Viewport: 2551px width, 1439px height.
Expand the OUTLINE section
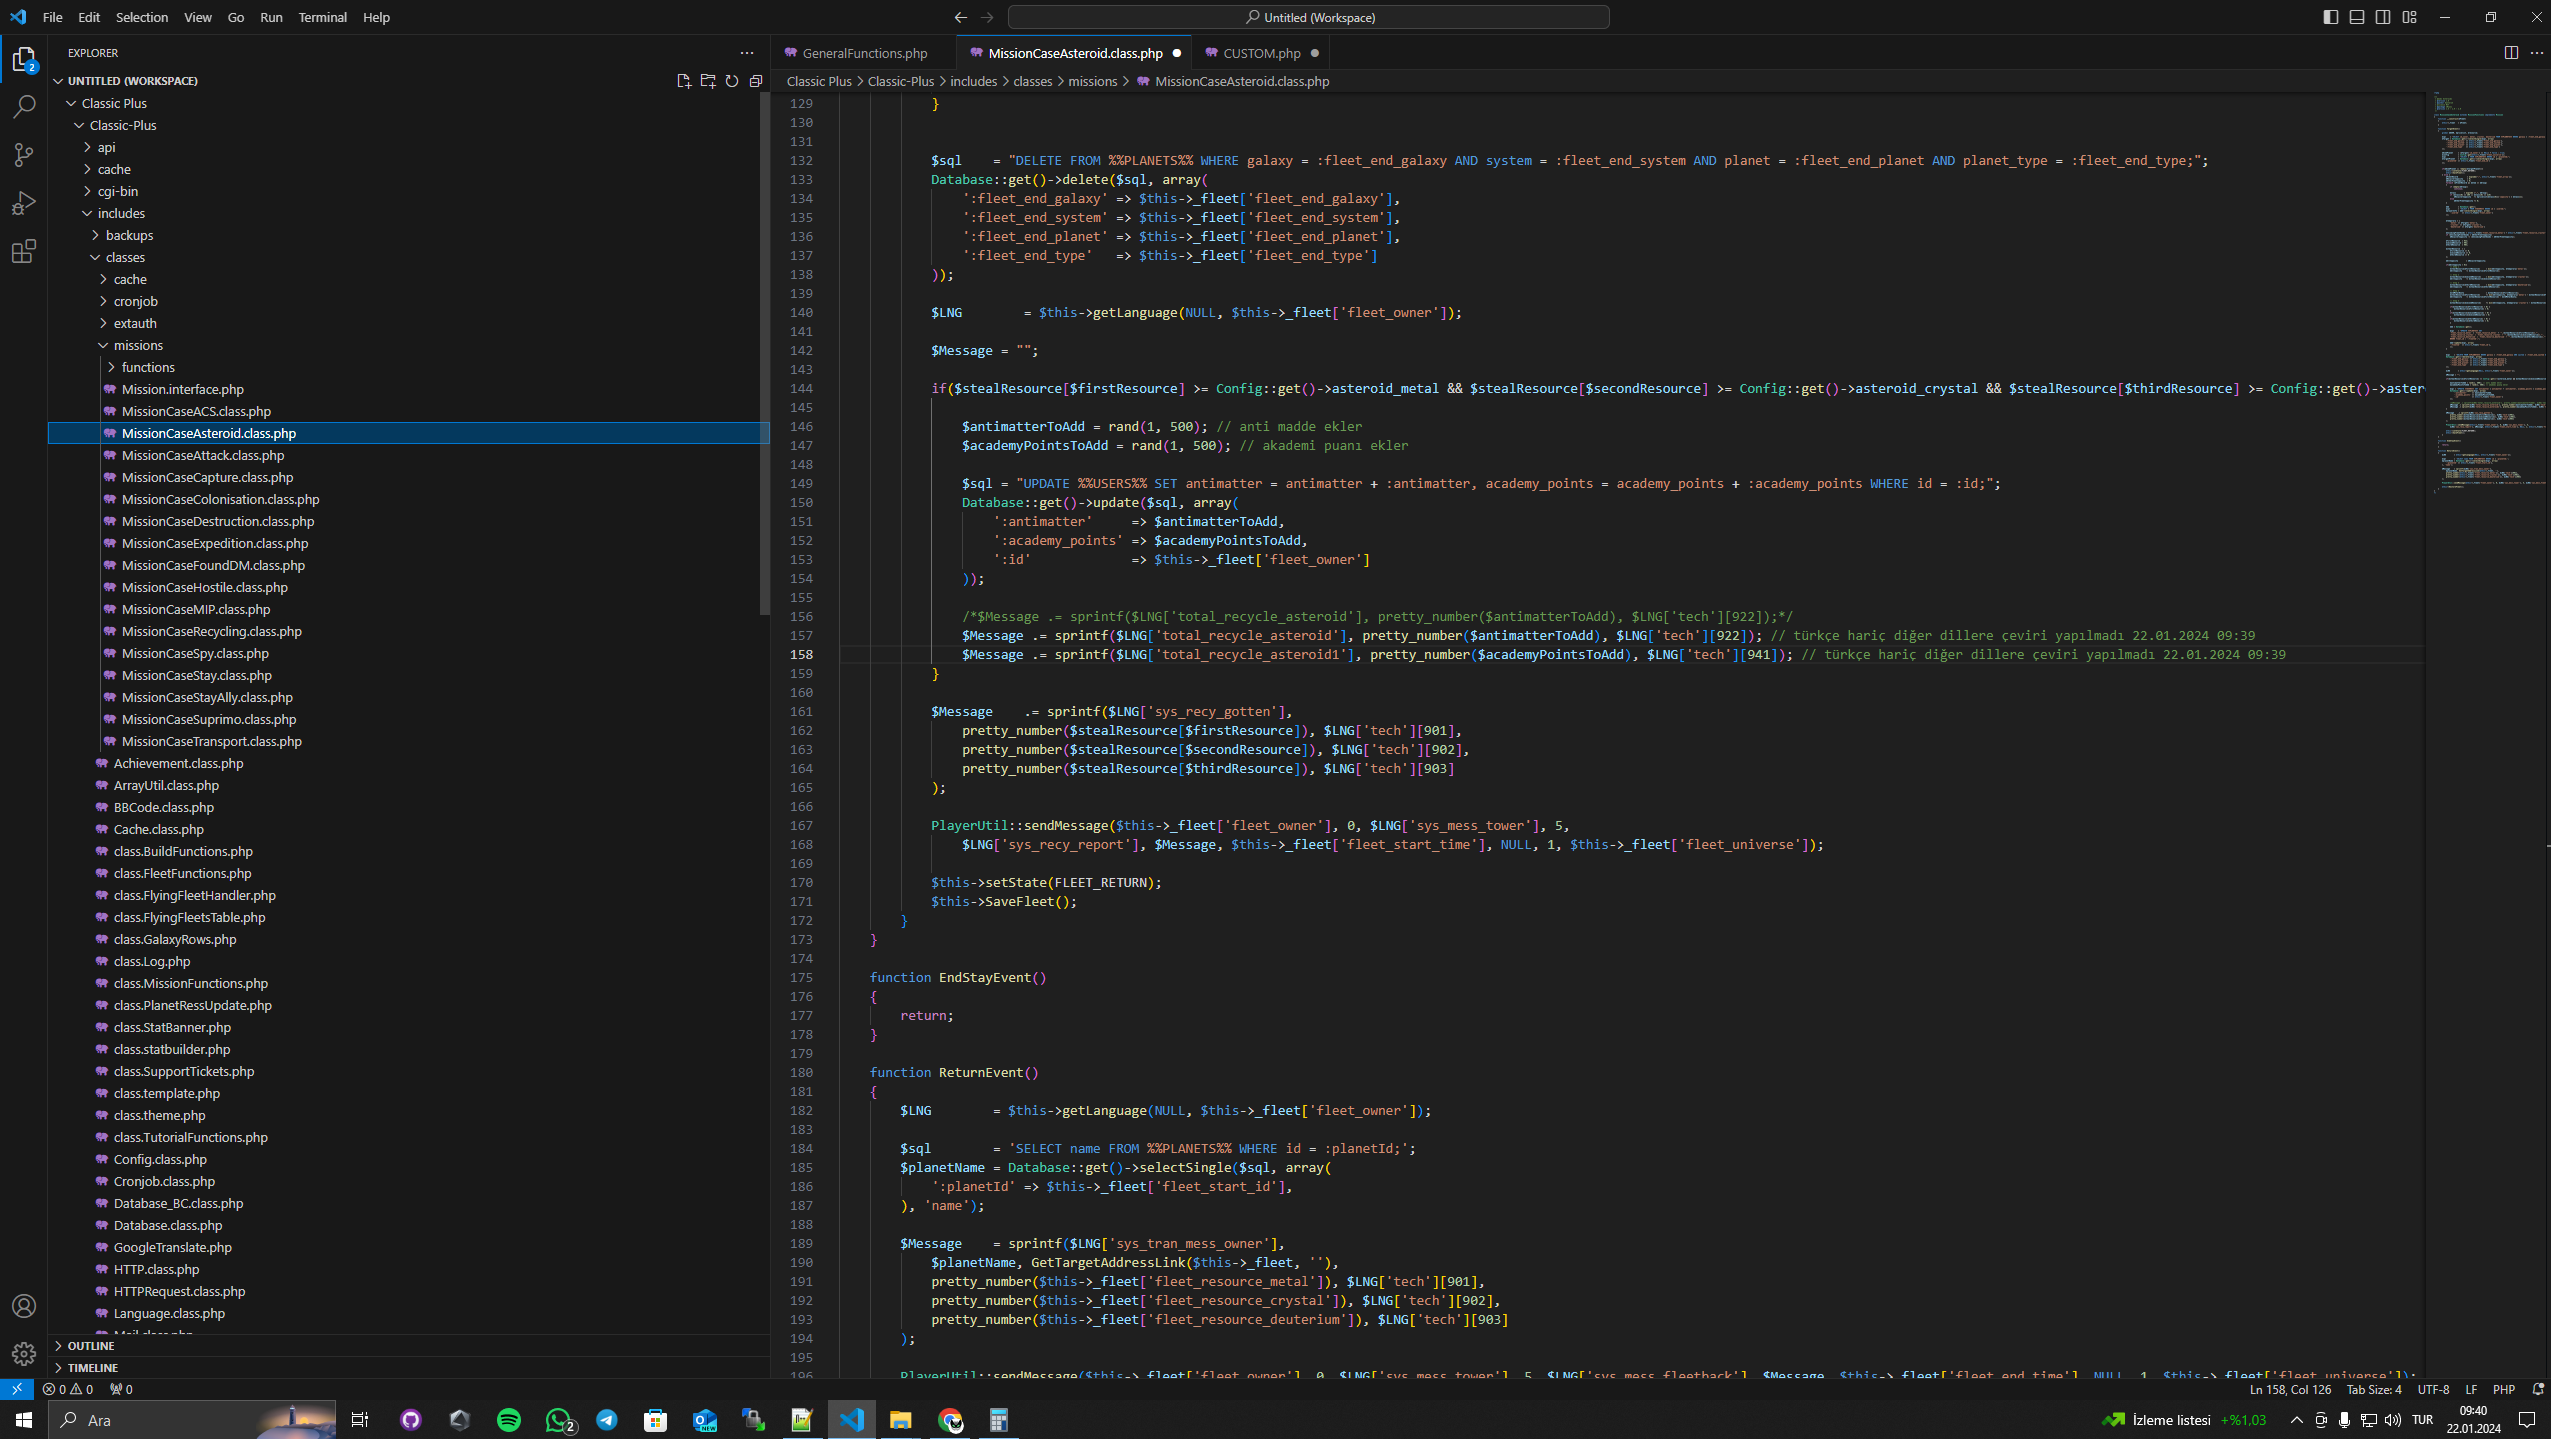tap(91, 1346)
